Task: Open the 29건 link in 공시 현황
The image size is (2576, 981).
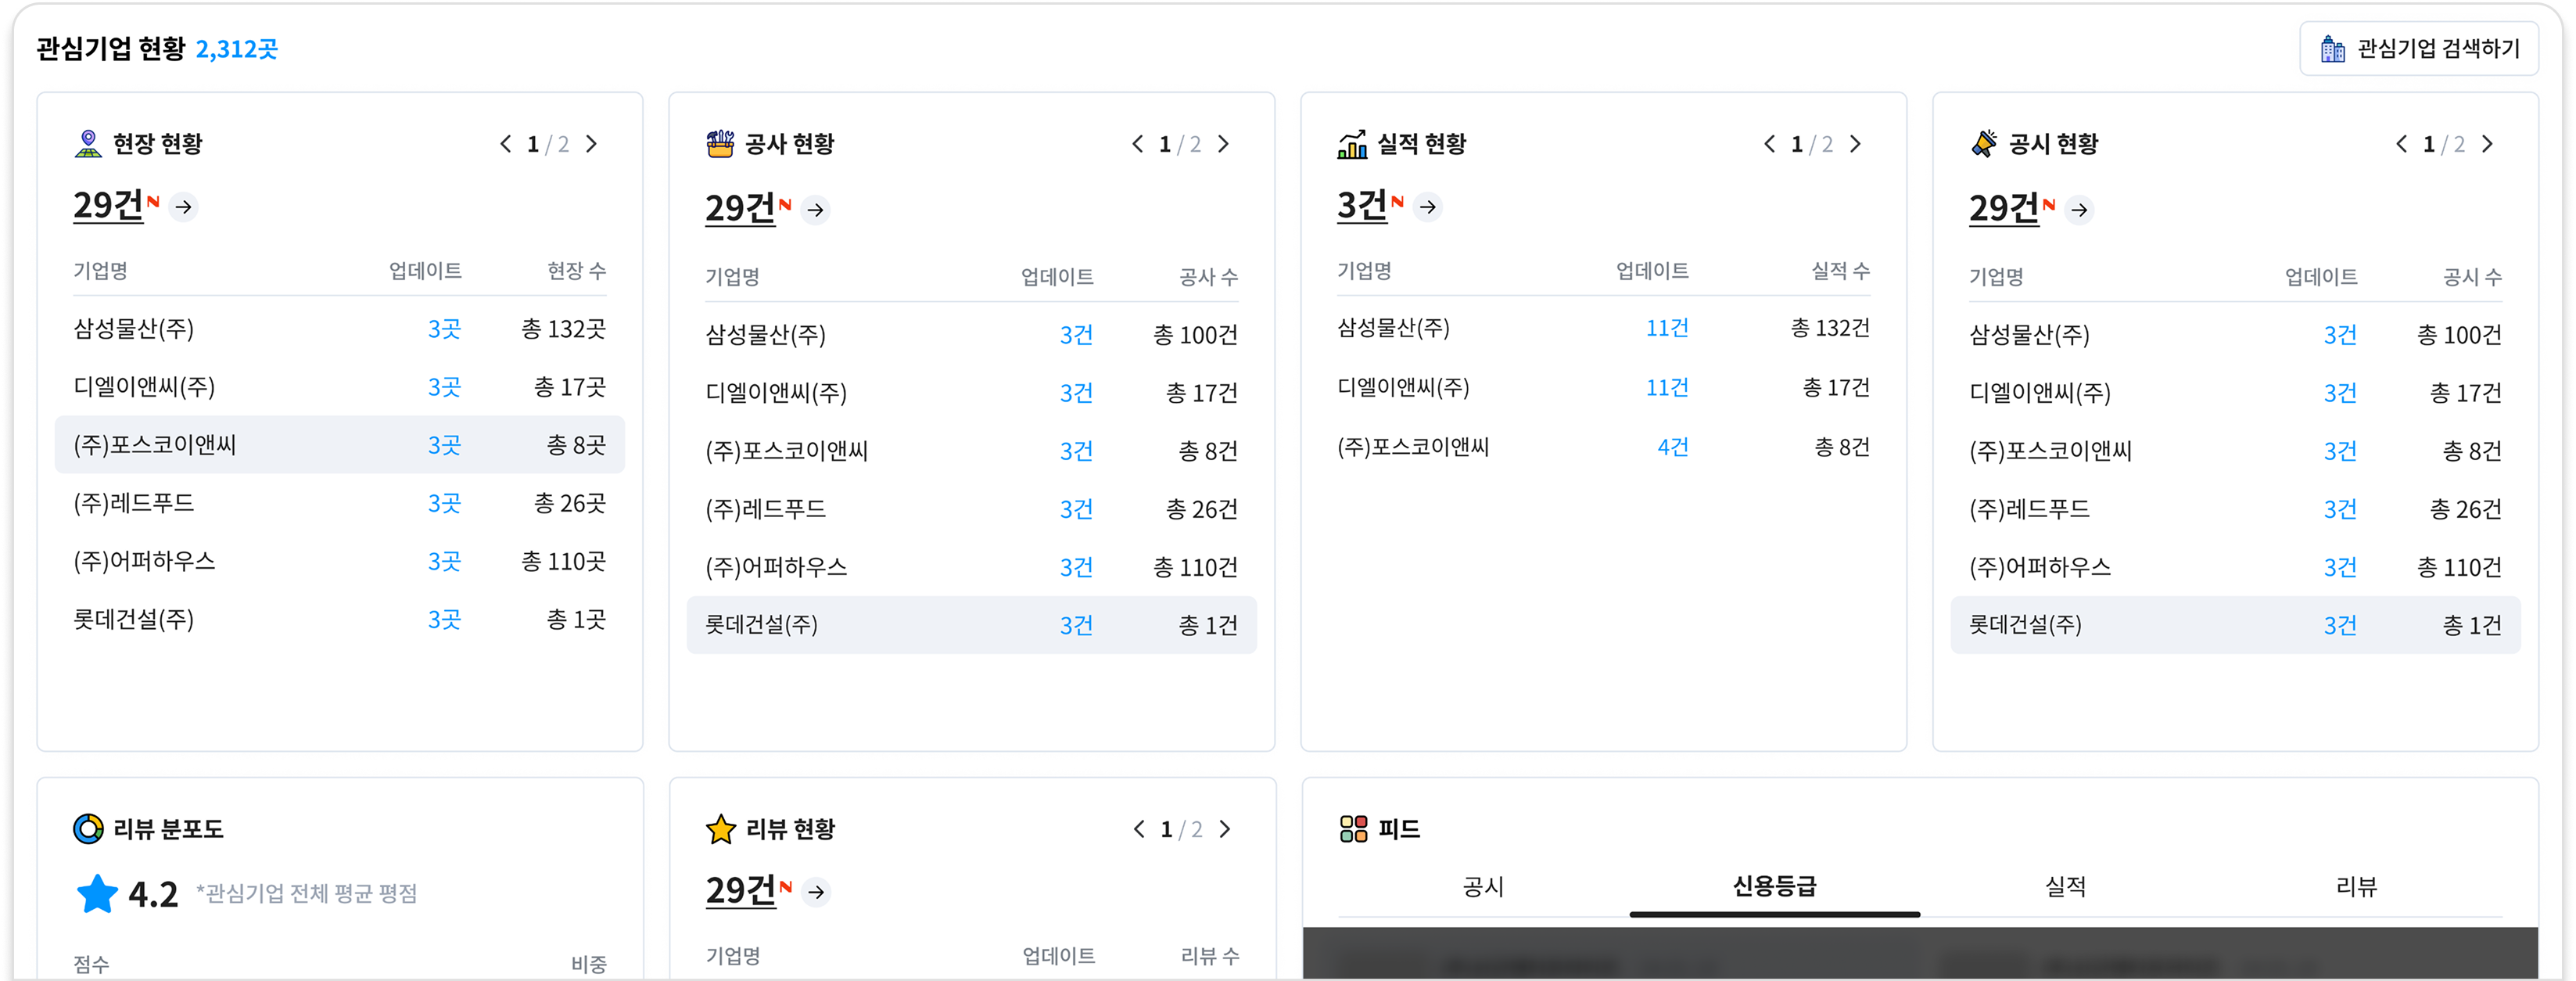Action: (x=2004, y=208)
